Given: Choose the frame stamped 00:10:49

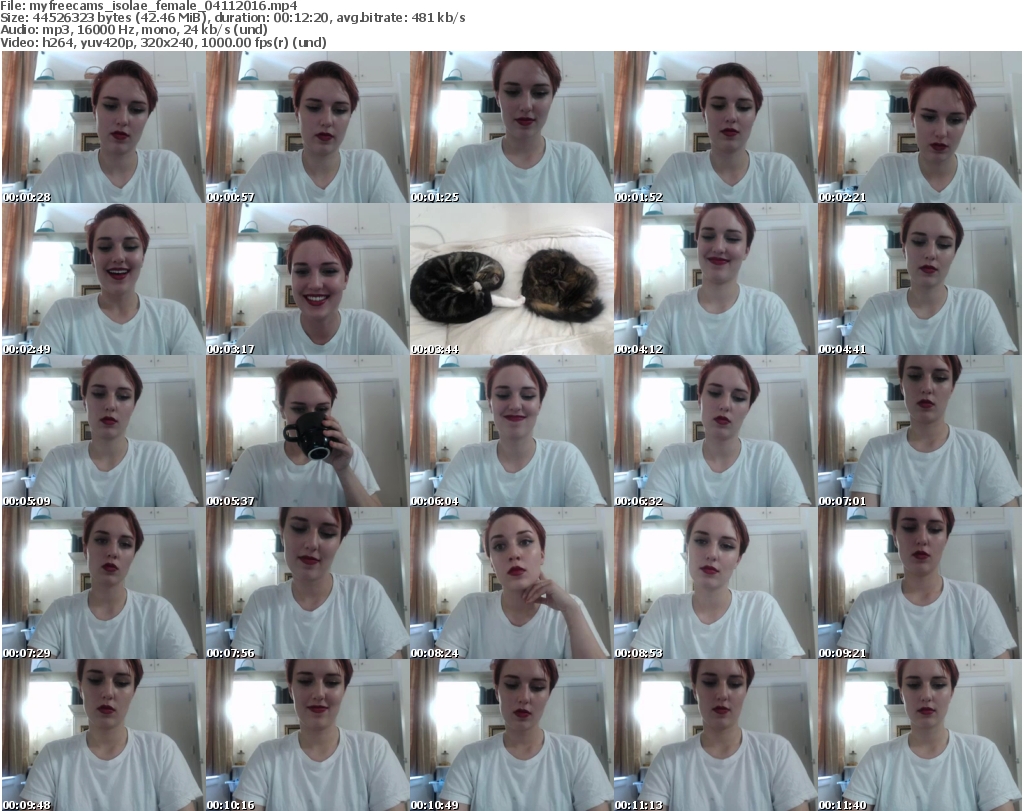Looking at the screenshot, I should 511,735.
